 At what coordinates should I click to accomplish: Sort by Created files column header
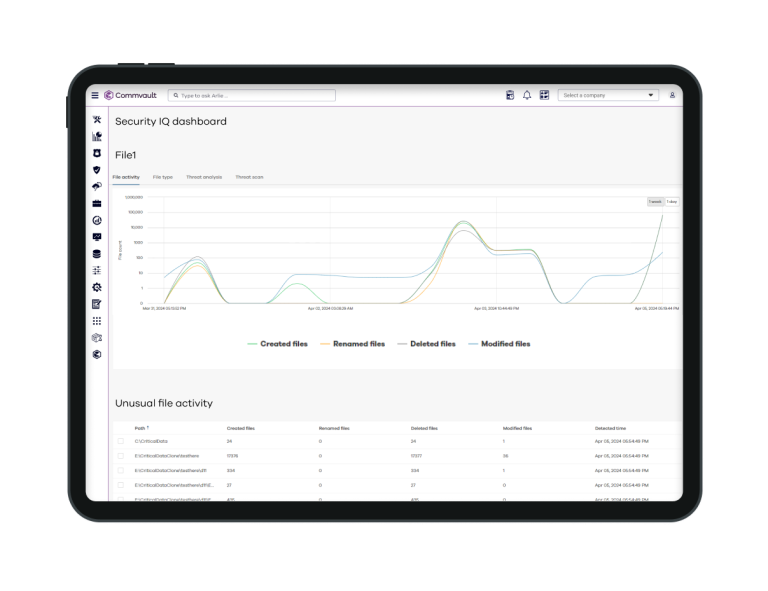240,428
